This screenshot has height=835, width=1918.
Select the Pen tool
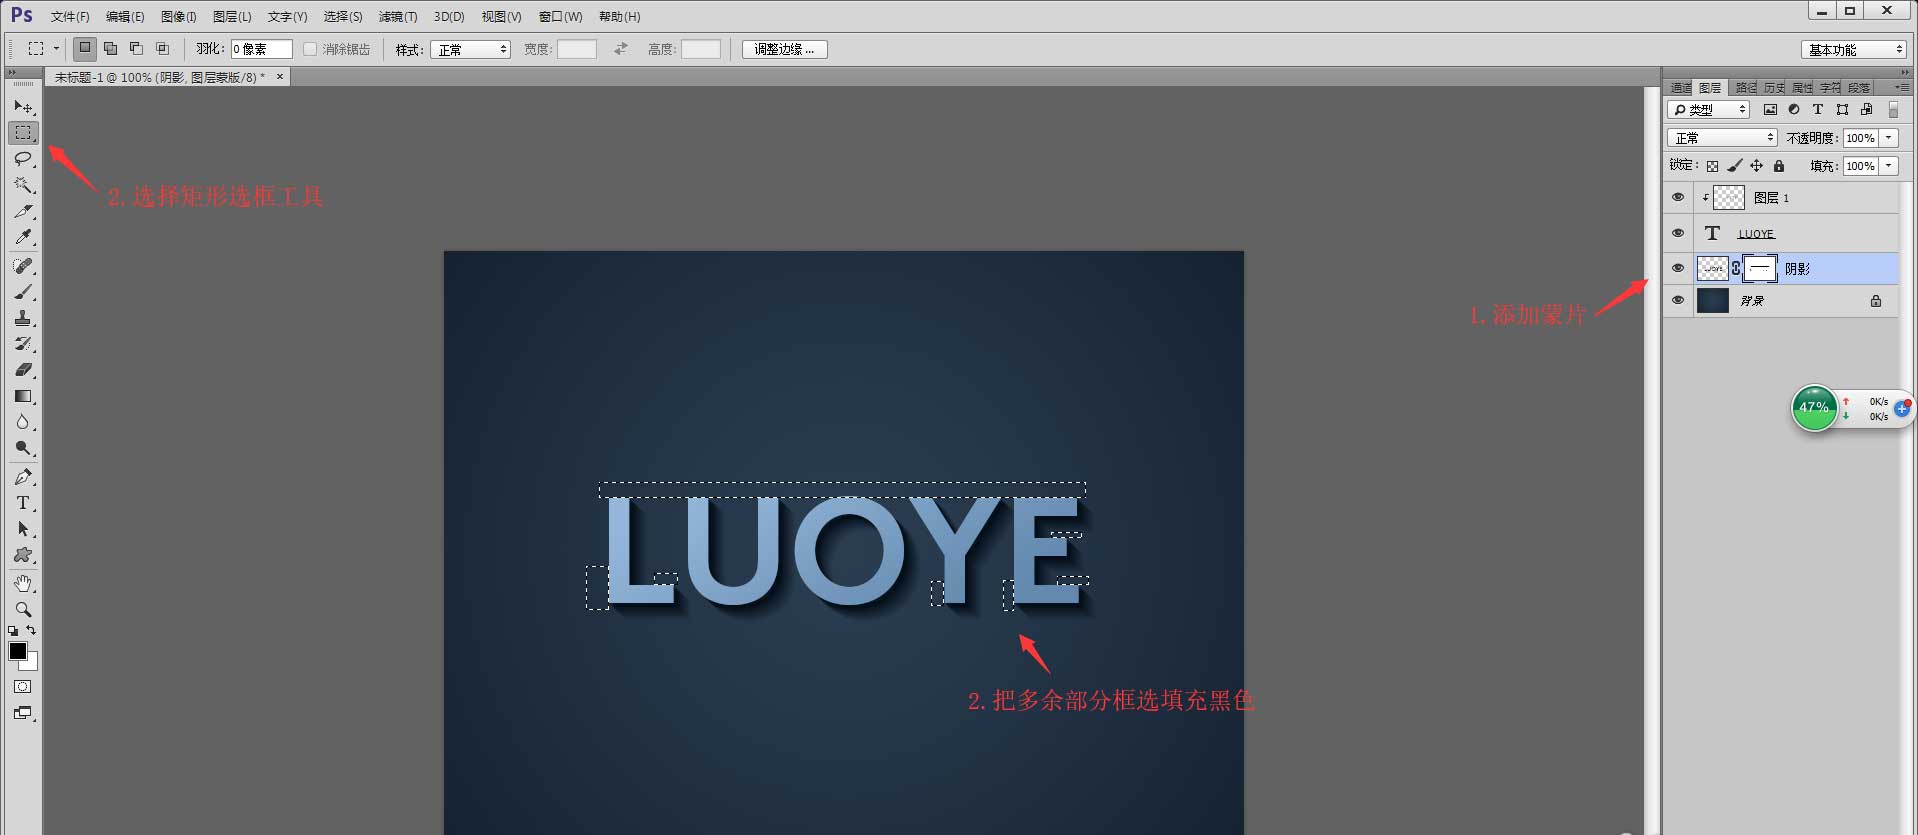click(x=23, y=477)
